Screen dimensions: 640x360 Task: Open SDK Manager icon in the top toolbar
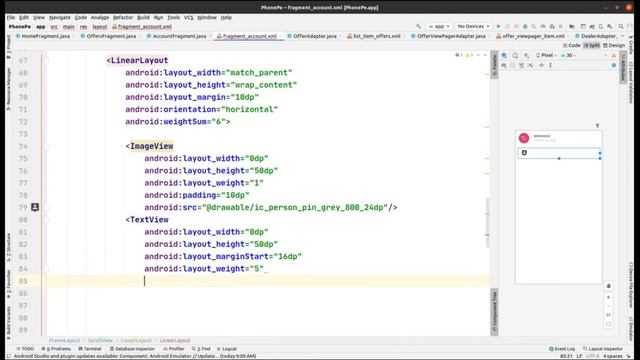(610, 27)
